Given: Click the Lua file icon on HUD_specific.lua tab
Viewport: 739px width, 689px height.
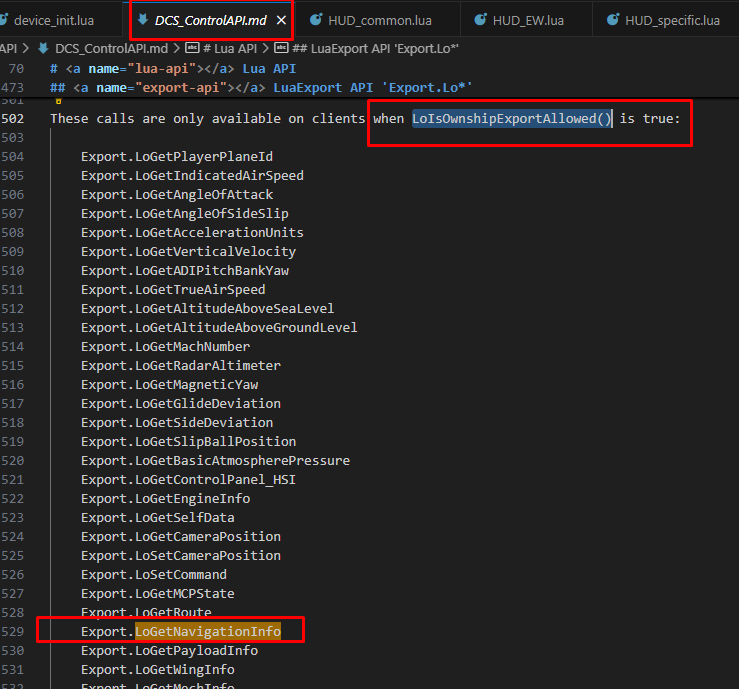Looking at the screenshot, I should pyautogui.click(x=613, y=20).
